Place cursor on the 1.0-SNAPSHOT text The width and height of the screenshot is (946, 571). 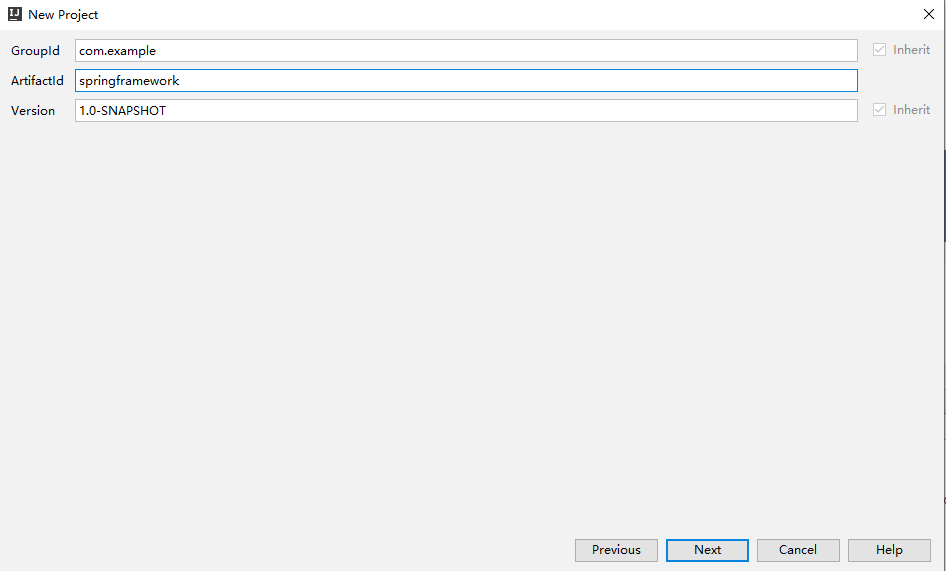(x=122, y=111)
